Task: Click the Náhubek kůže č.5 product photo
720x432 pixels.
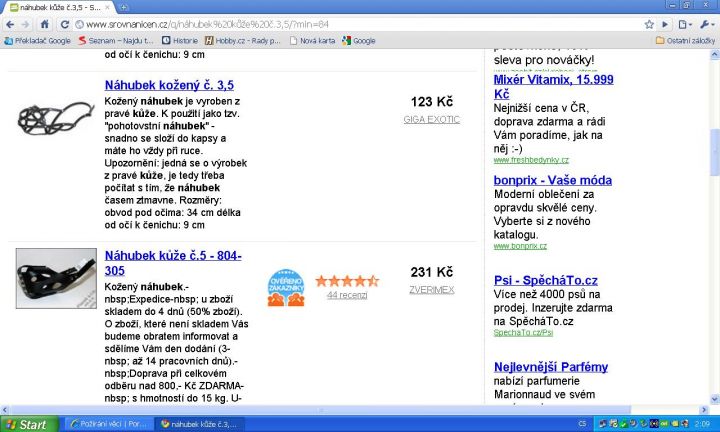Action: click(56, 279)
